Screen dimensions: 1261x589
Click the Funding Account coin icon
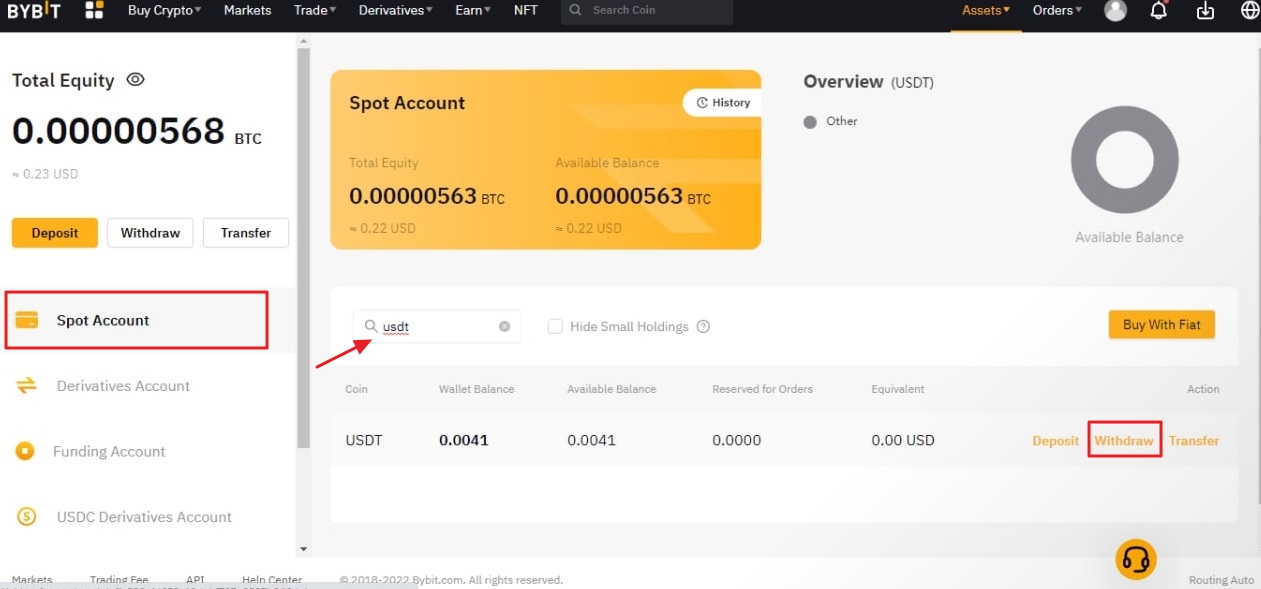coord(28,451)
